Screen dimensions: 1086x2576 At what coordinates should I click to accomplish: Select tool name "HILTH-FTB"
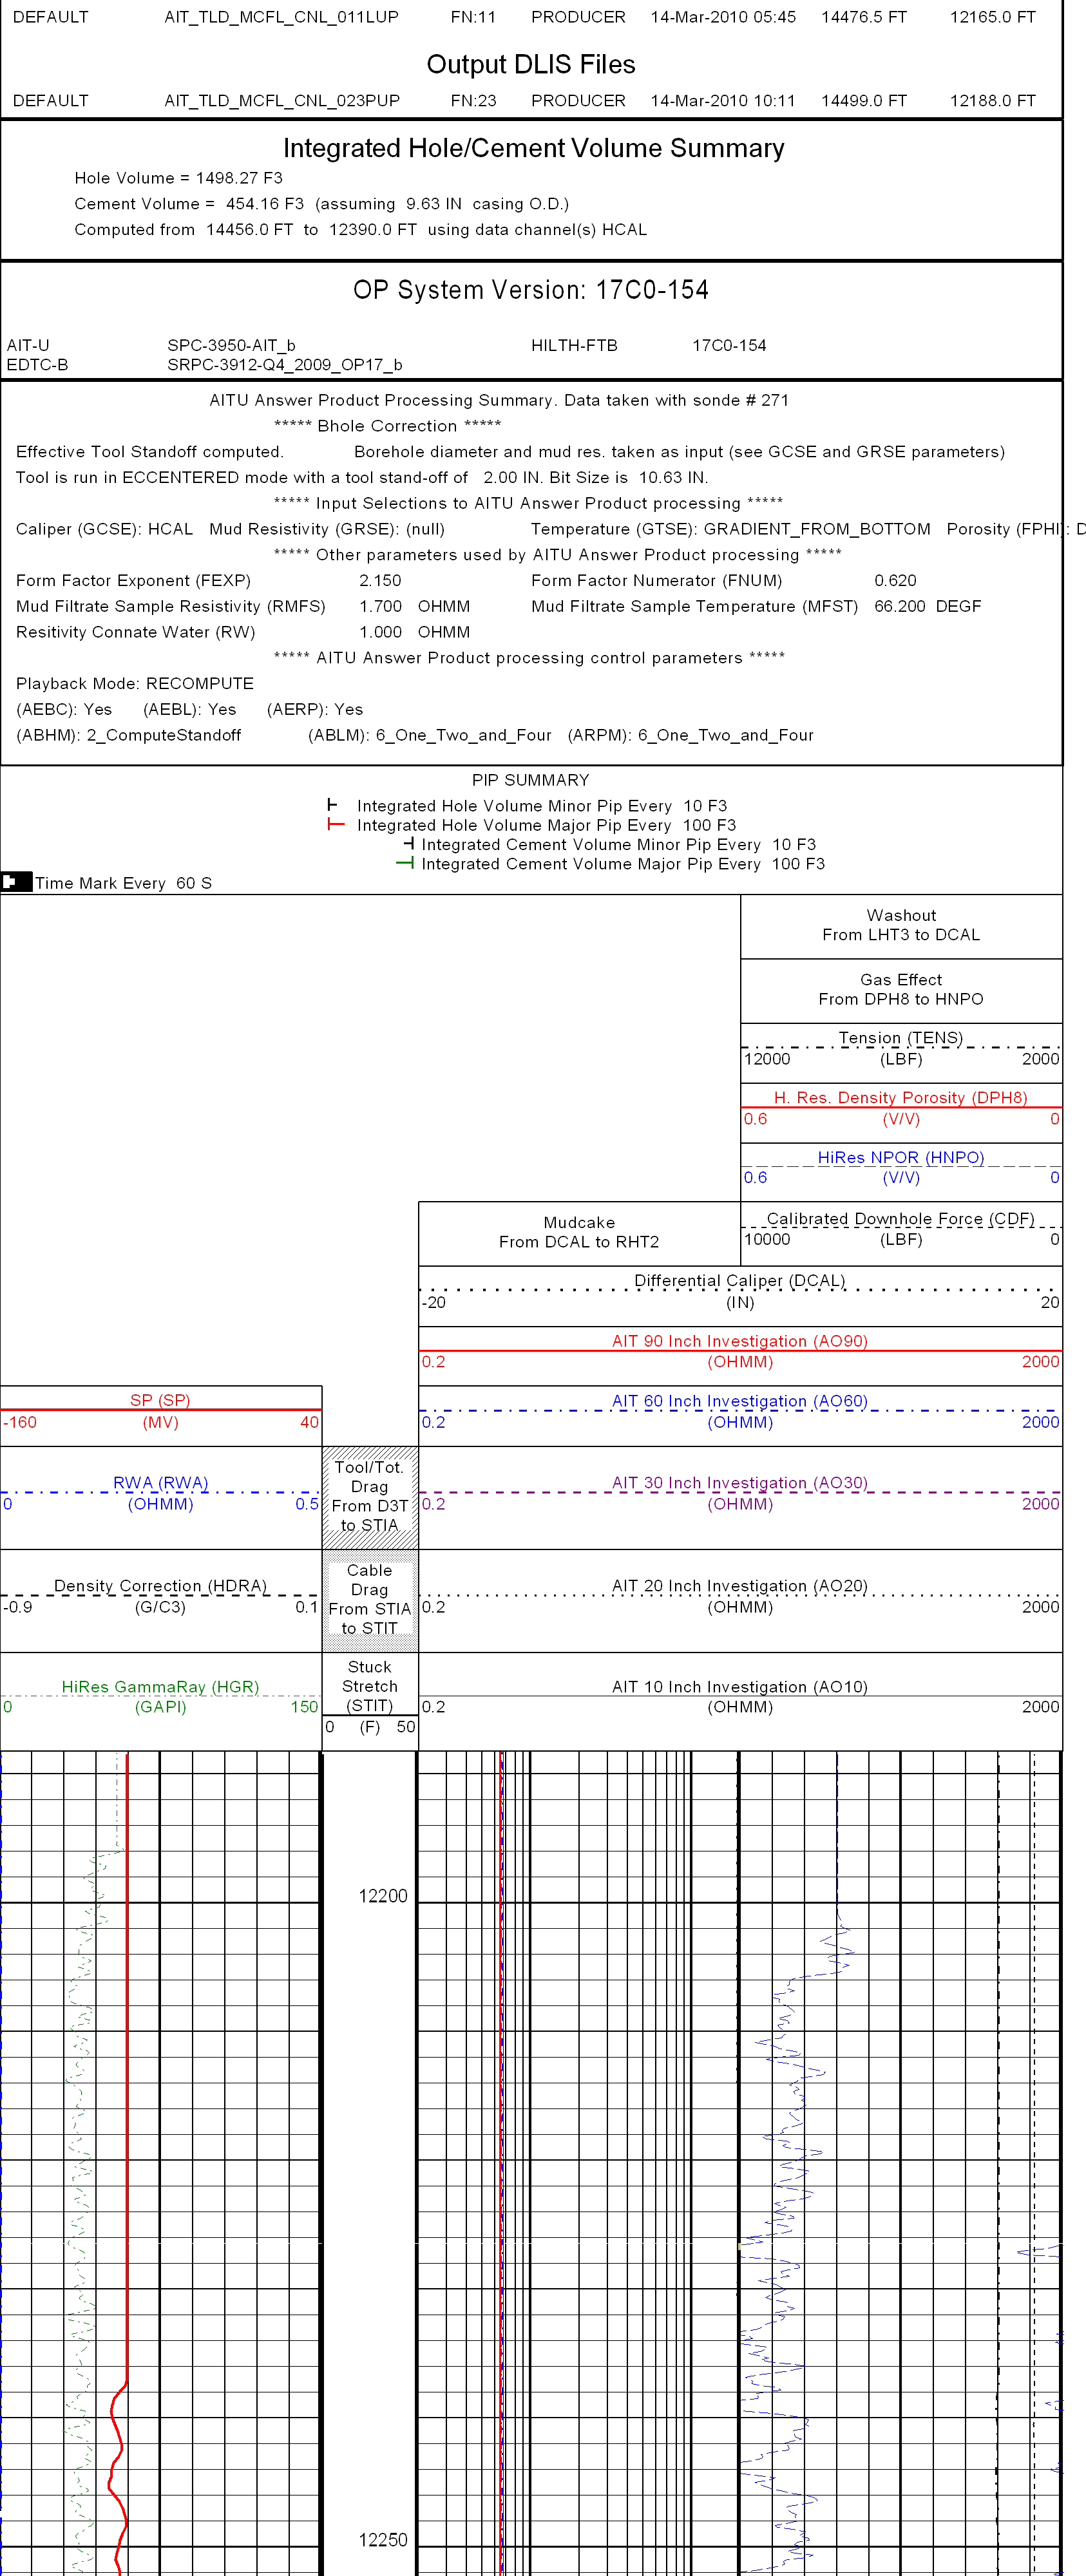tap(574, 345)
